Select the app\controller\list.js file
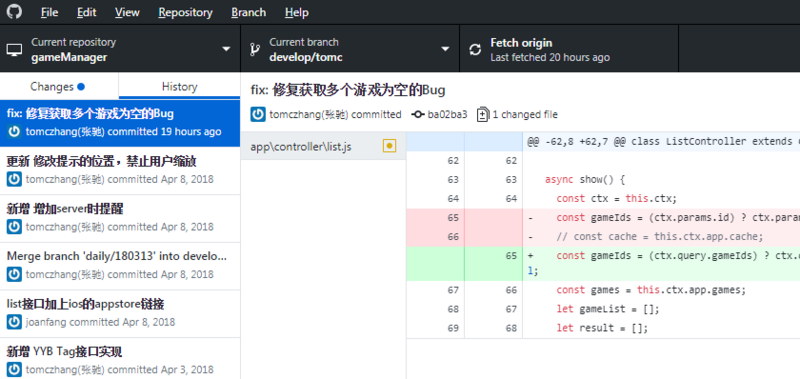Viewport: 800px width, 379px height. tap(323, 146)
